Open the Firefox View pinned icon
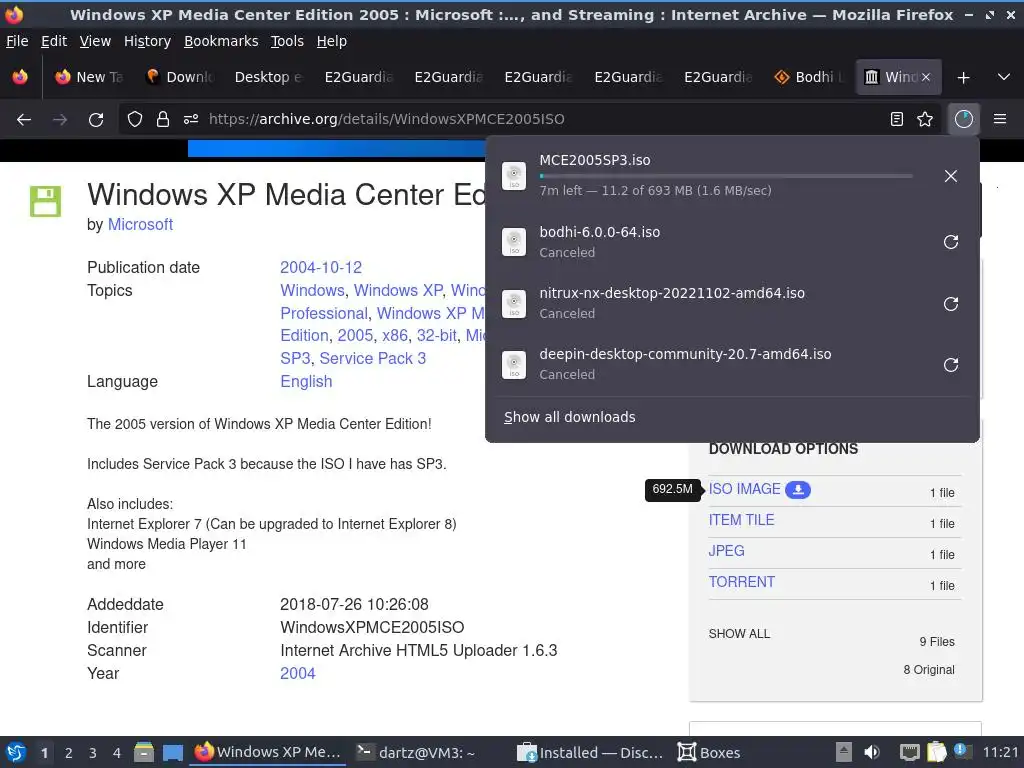 point(20,78)
